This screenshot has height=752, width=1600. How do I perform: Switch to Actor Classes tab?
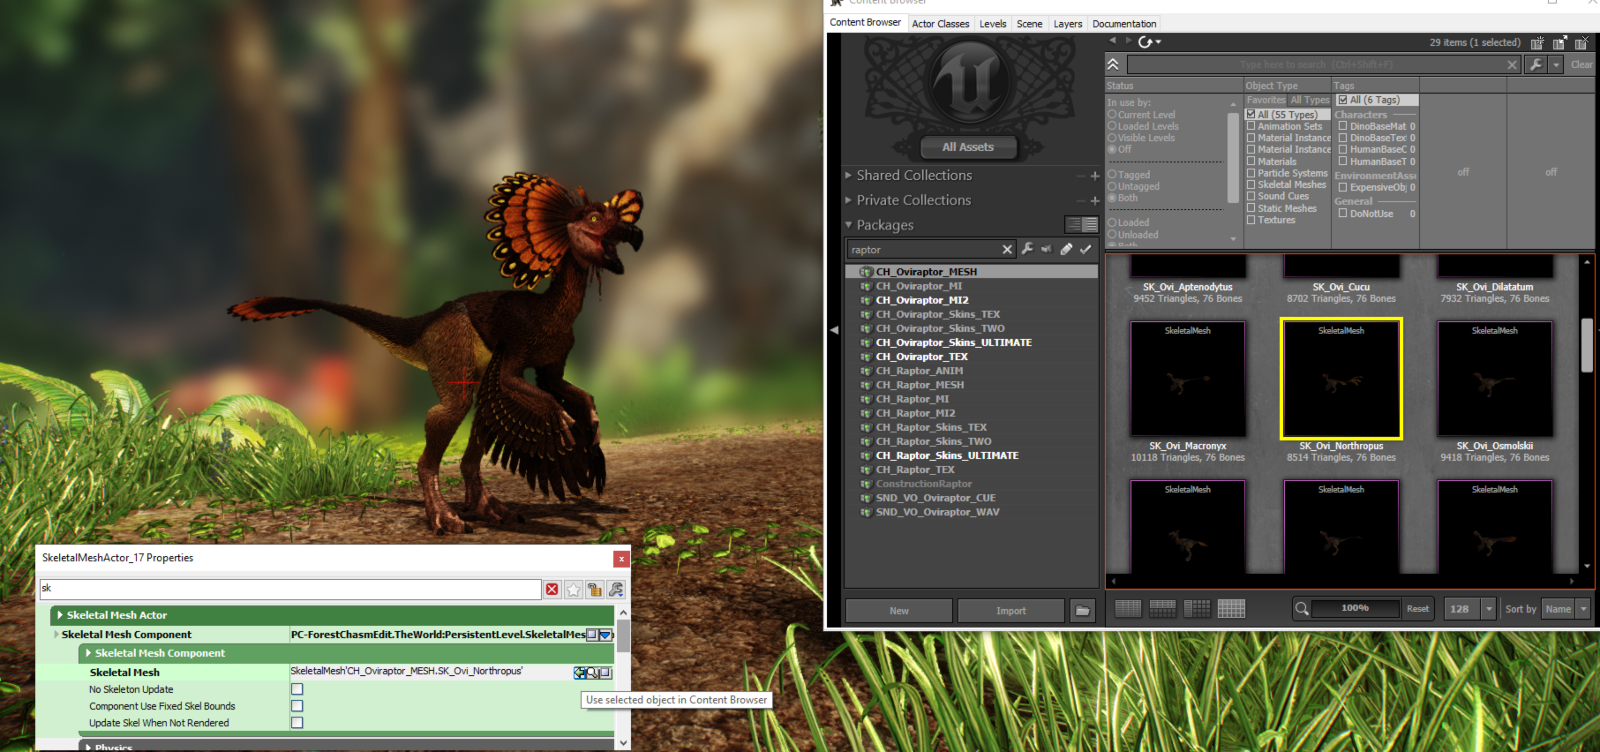click(x=940, y=24)
